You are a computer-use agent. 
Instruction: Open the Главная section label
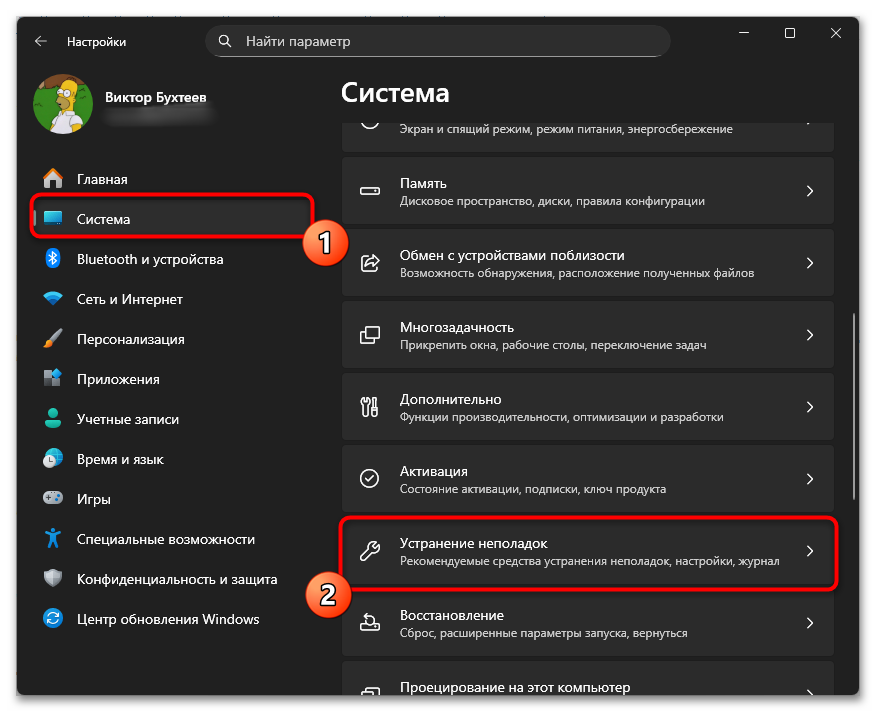pos(102,179)
